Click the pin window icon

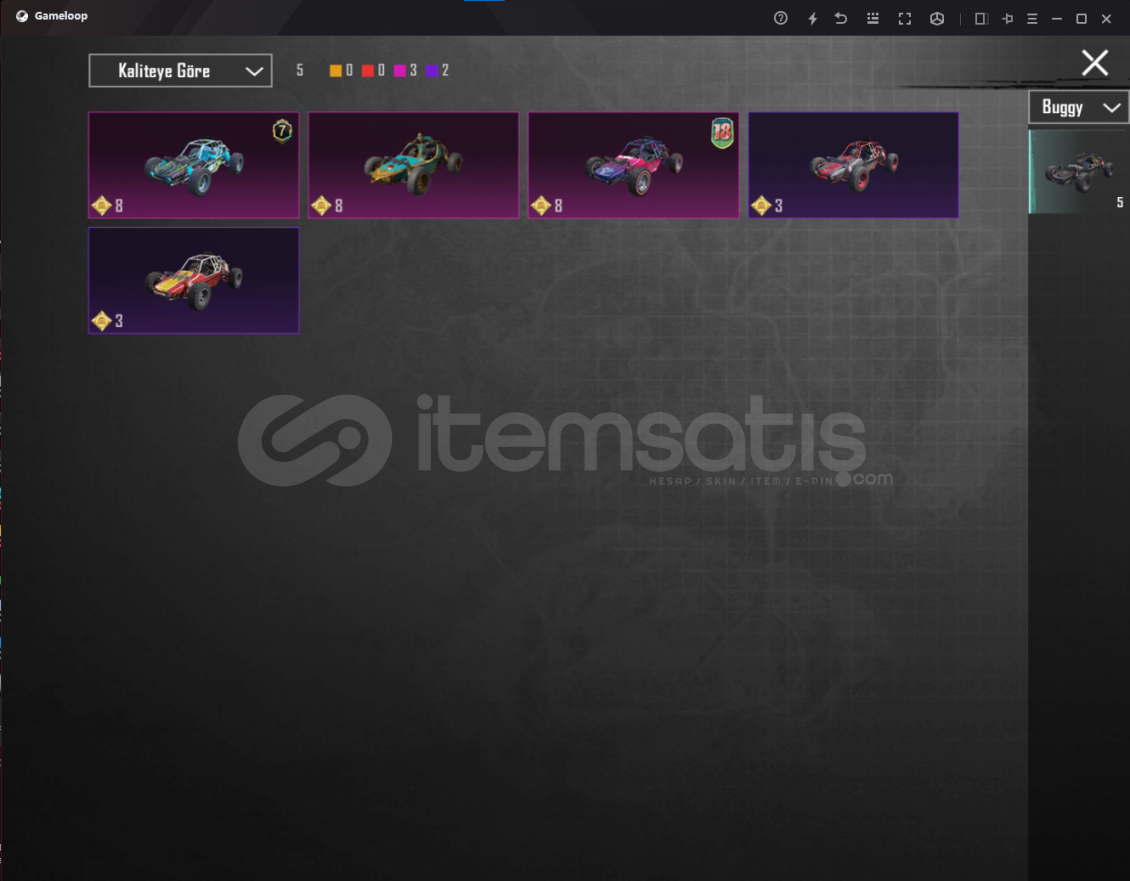coord(1007,19)
